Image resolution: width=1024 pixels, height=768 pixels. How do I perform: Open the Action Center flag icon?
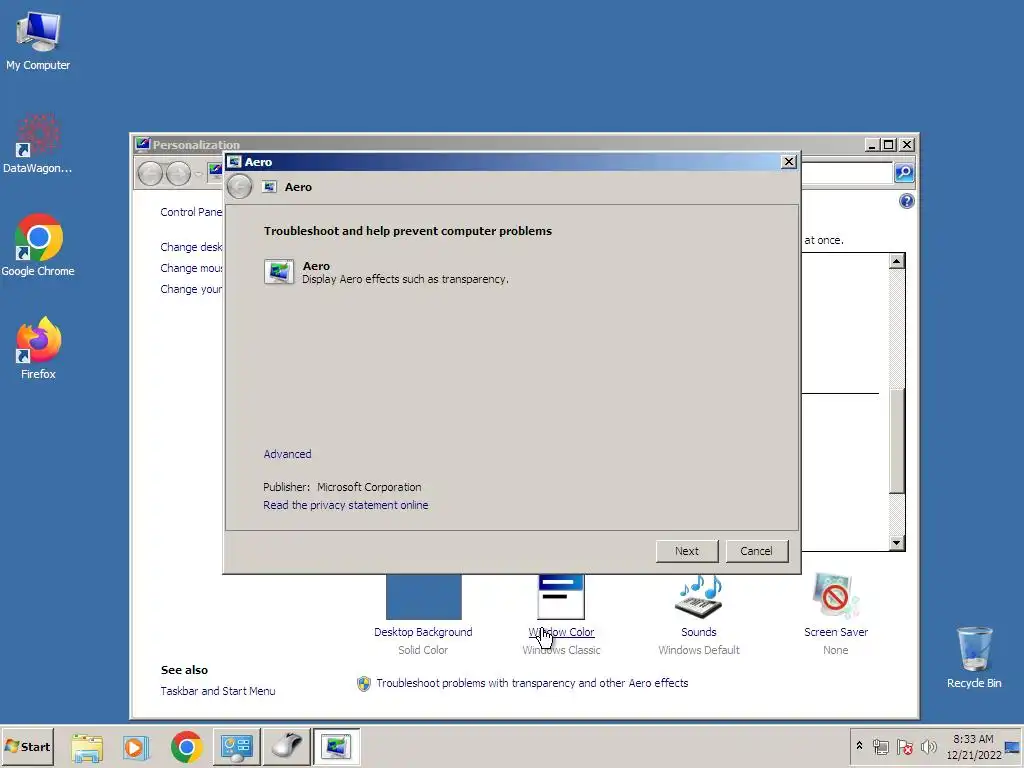904,746
